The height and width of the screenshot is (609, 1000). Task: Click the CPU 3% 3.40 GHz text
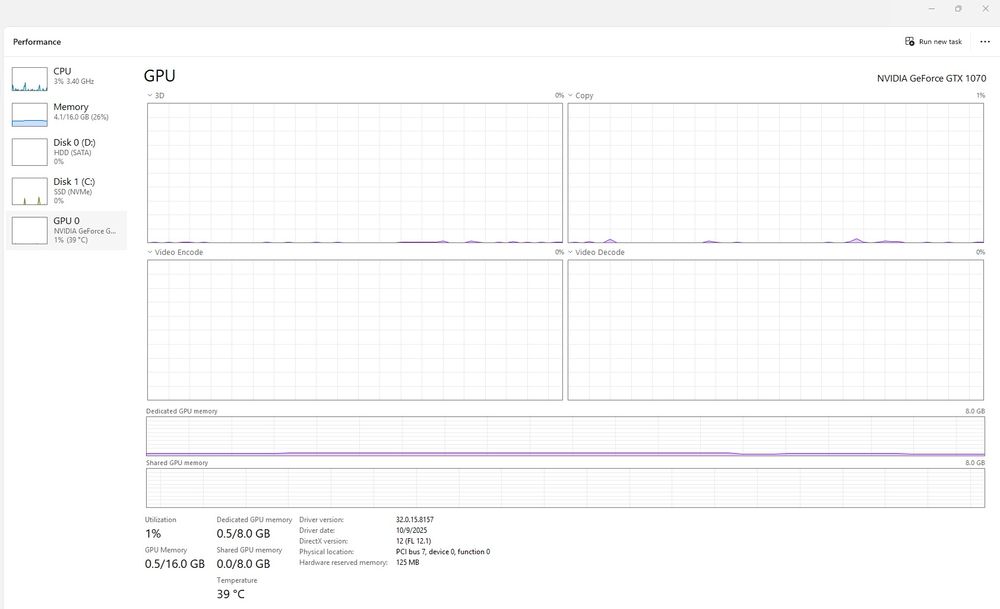tap(73, 82)
